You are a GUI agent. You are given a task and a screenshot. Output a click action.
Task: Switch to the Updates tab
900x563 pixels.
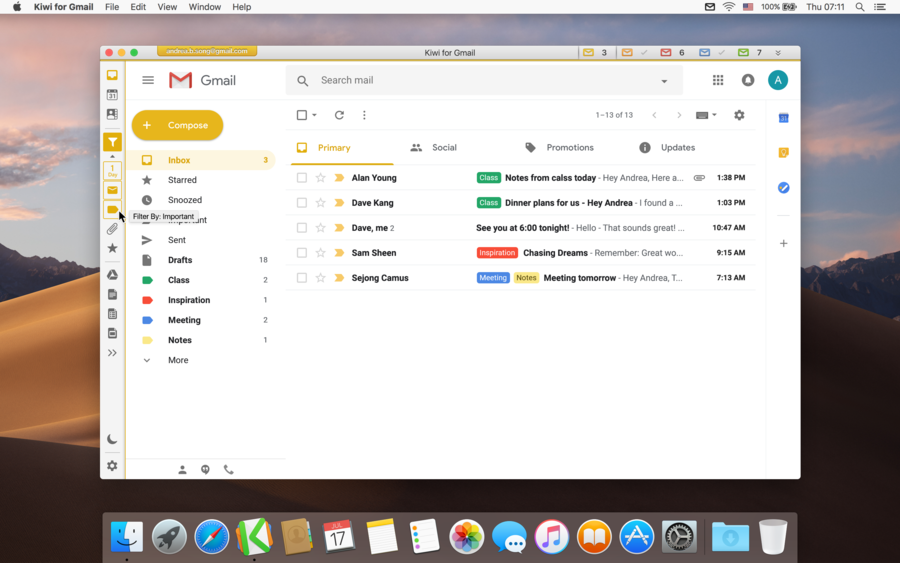pos(678,147)
